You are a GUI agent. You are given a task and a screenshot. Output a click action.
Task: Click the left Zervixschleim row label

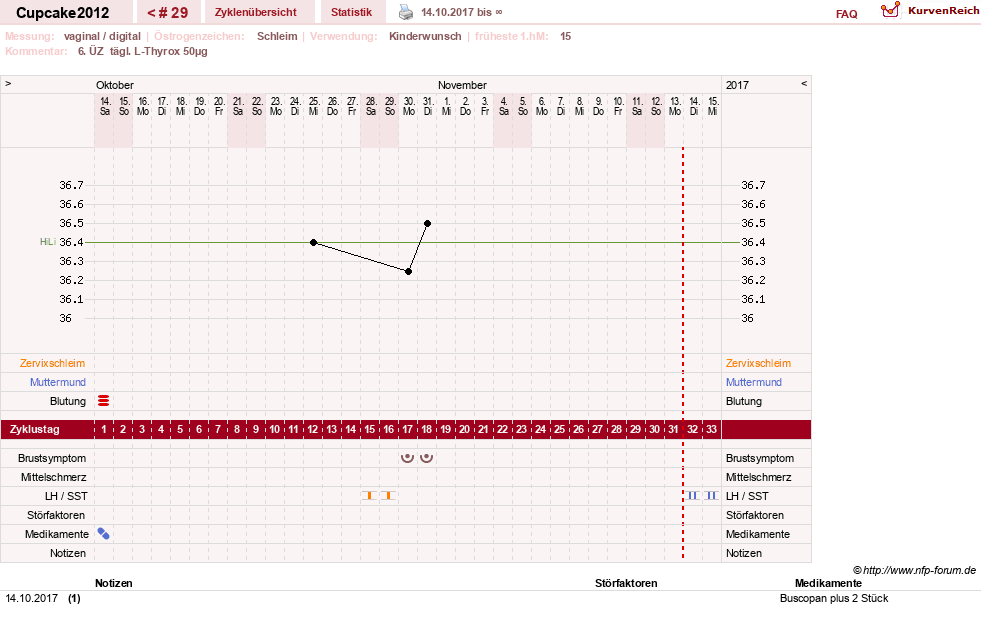coord(53,363)
